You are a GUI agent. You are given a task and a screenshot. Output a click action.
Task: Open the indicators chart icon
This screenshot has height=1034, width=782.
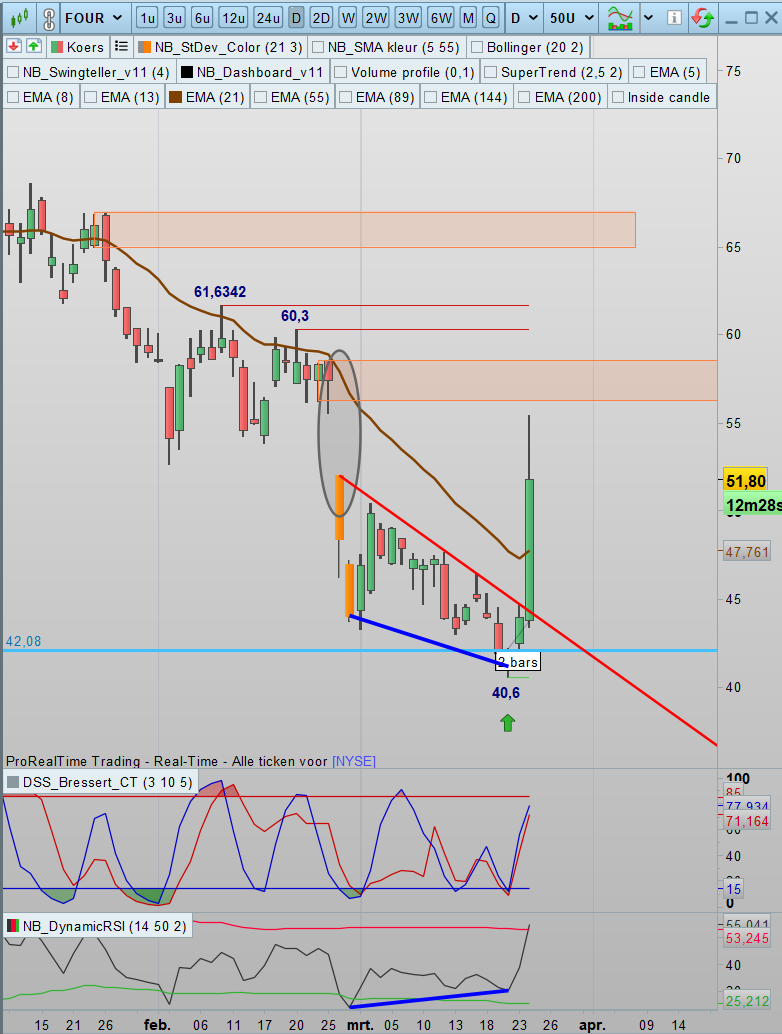620,18
